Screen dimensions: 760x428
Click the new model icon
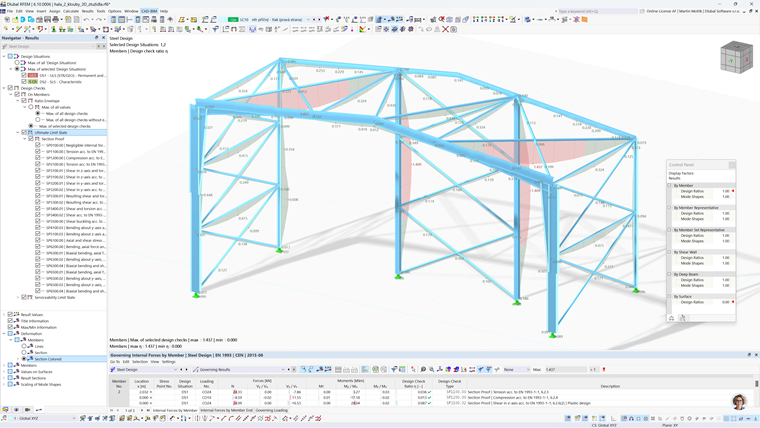pyautogui.click(x=7, y=19)
